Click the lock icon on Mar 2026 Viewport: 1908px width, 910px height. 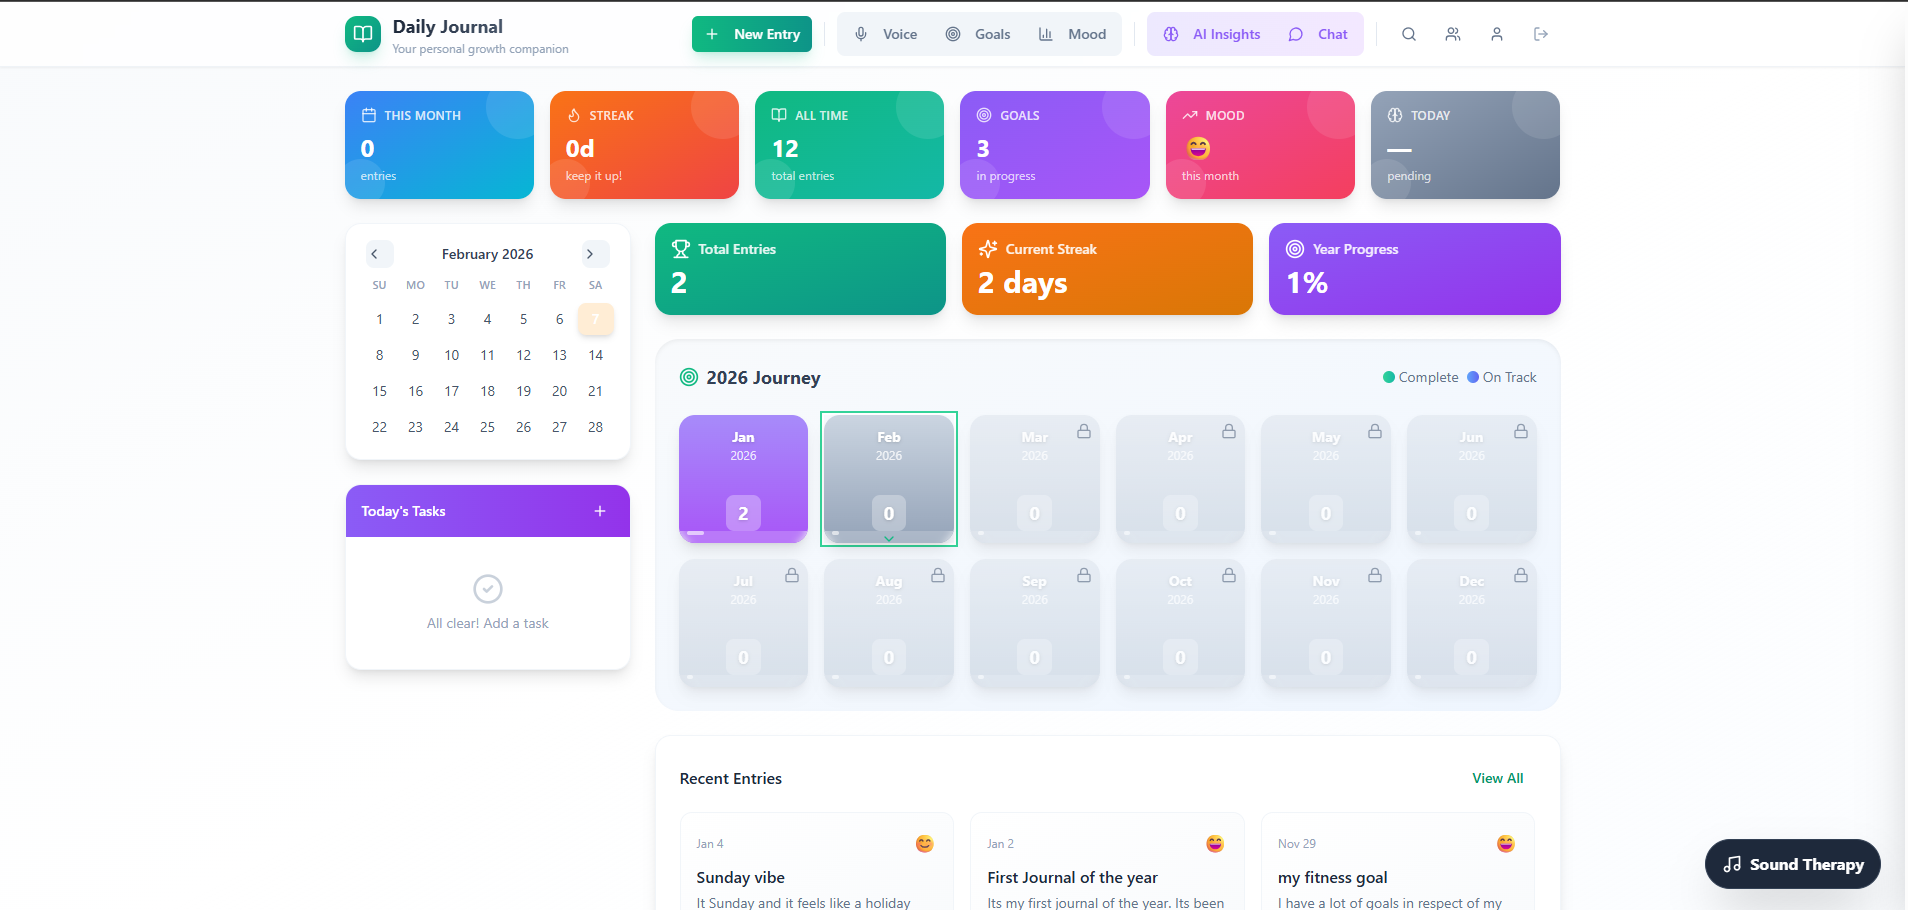pos(1084,431)
